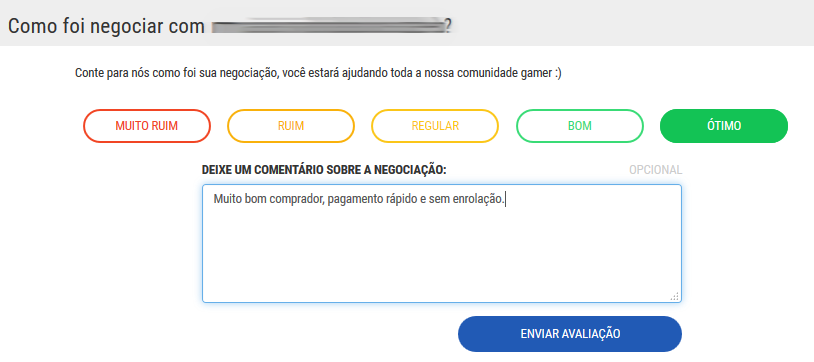The width and height of the screenshot is (814, 362).
Task: Place cursor after 'enrolação.' in comment
Action: [x=506, y=199]
